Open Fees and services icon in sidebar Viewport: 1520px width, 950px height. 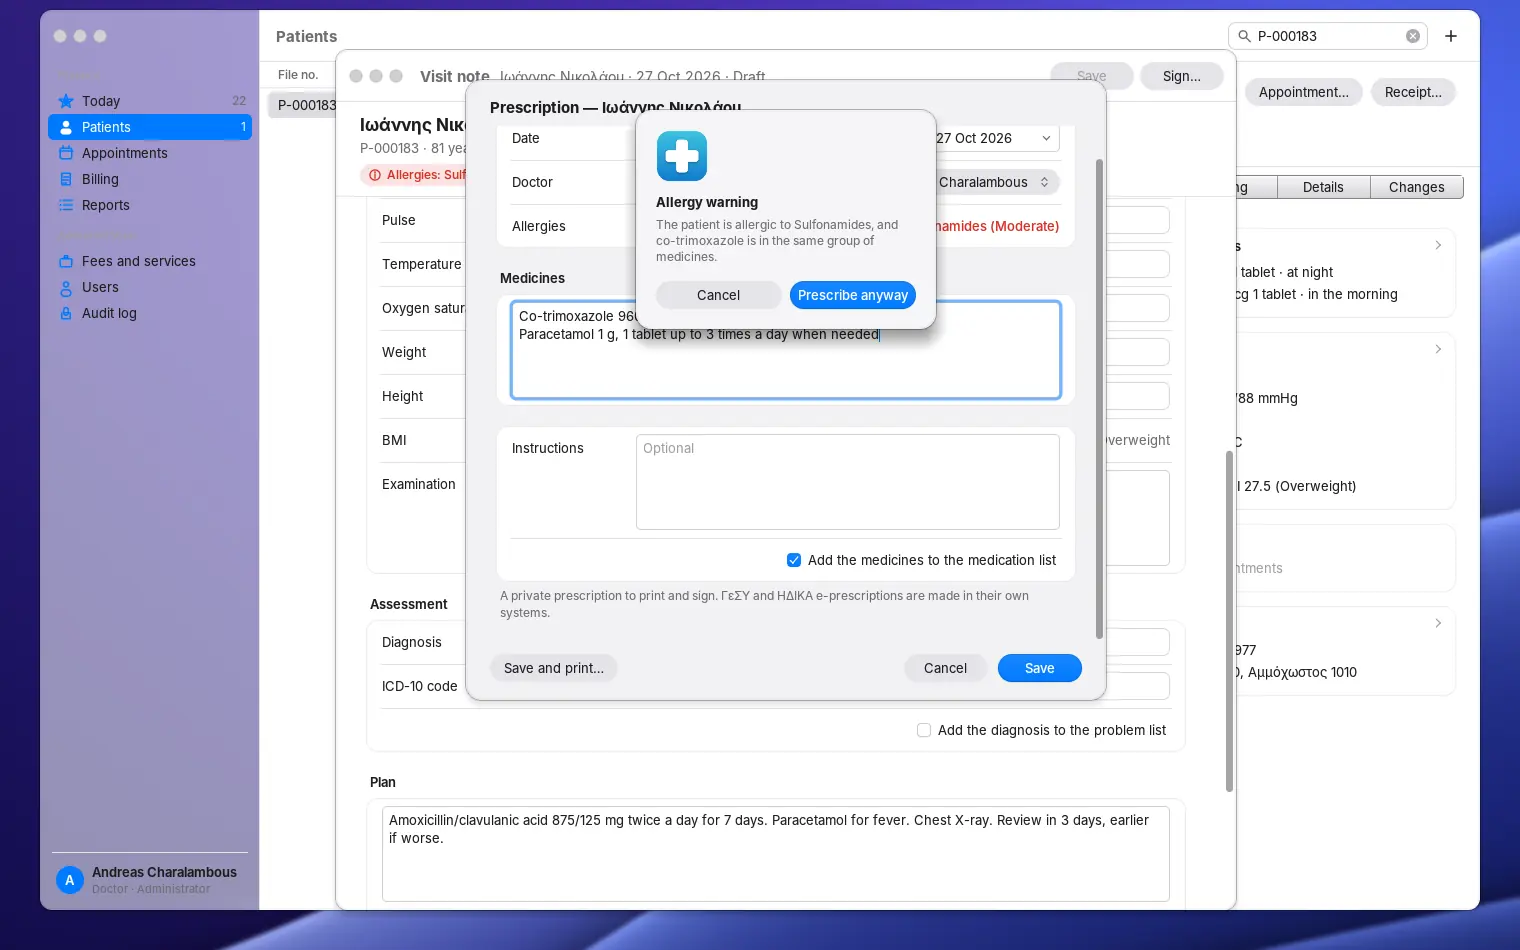[66, 261]
